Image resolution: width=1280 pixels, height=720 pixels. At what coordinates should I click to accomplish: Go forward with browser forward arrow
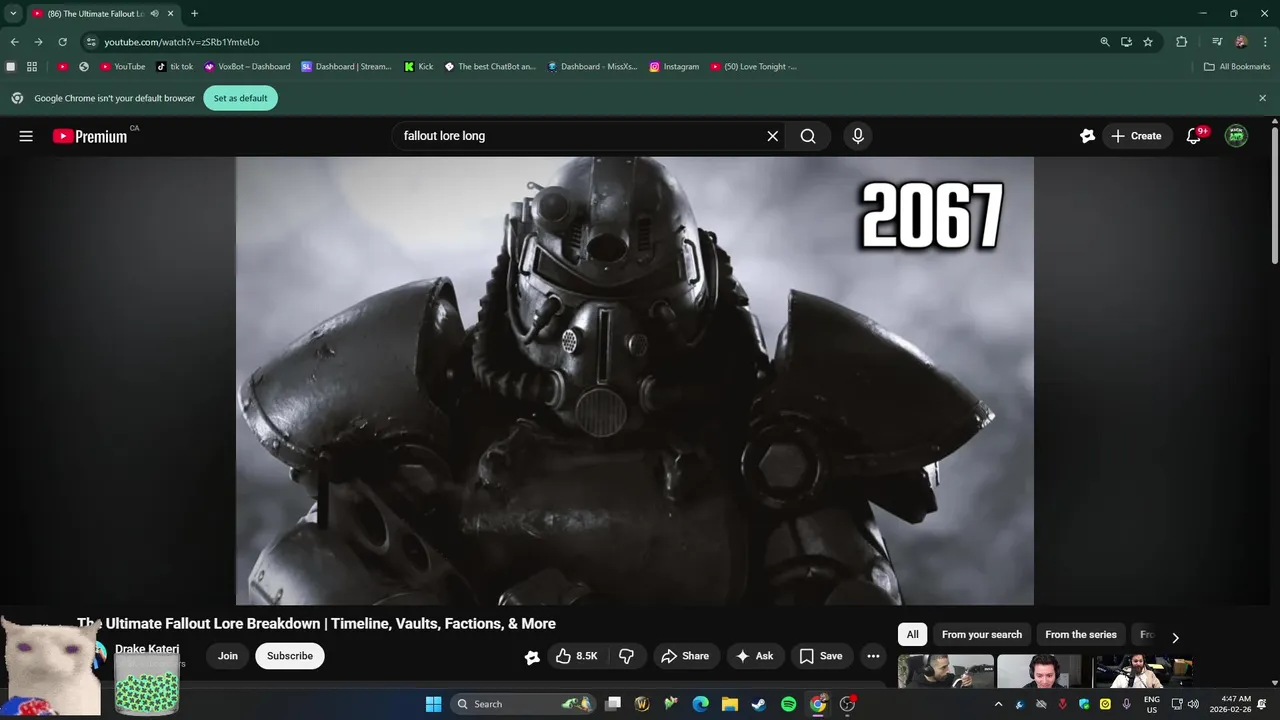[38, 42]
